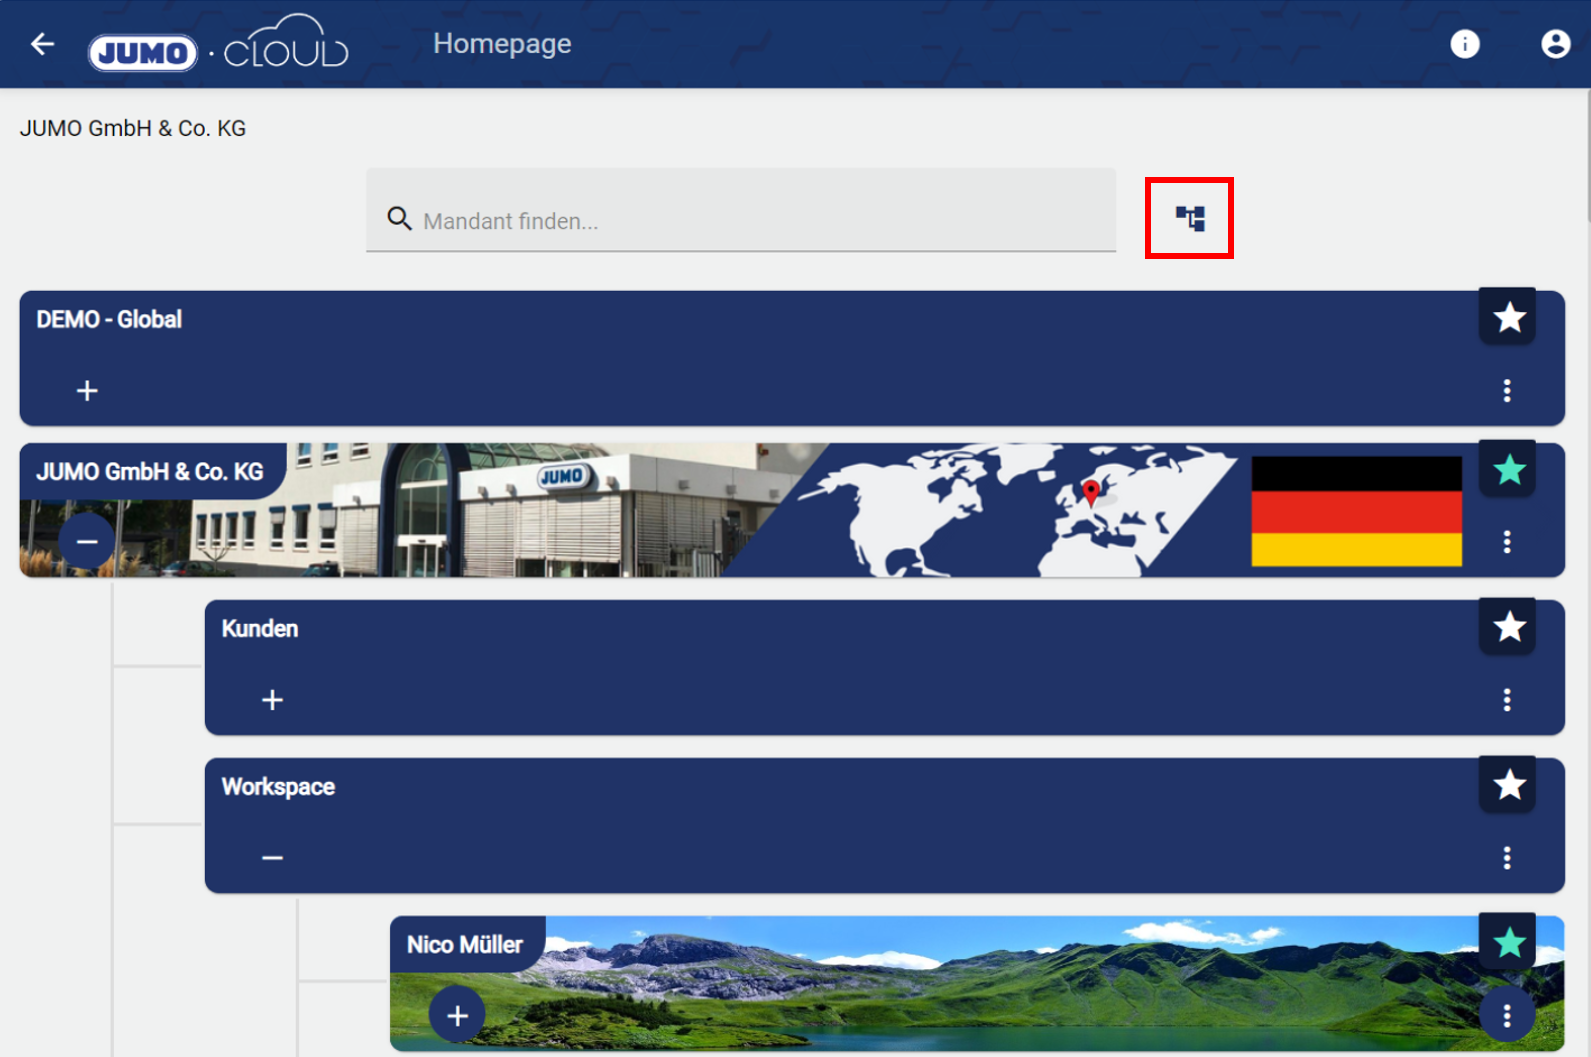Open three-dot menu for Nico Müller

(1506, 1016)
